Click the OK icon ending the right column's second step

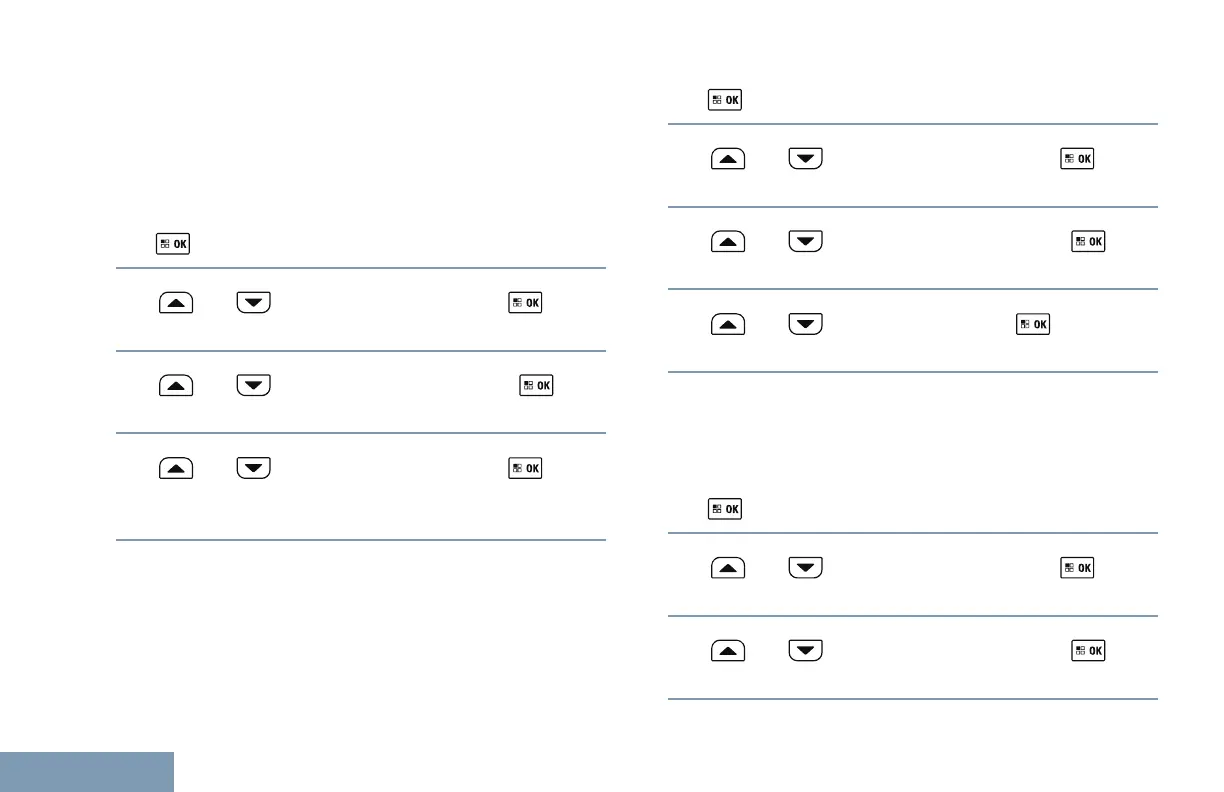(x=1088, y=241)
